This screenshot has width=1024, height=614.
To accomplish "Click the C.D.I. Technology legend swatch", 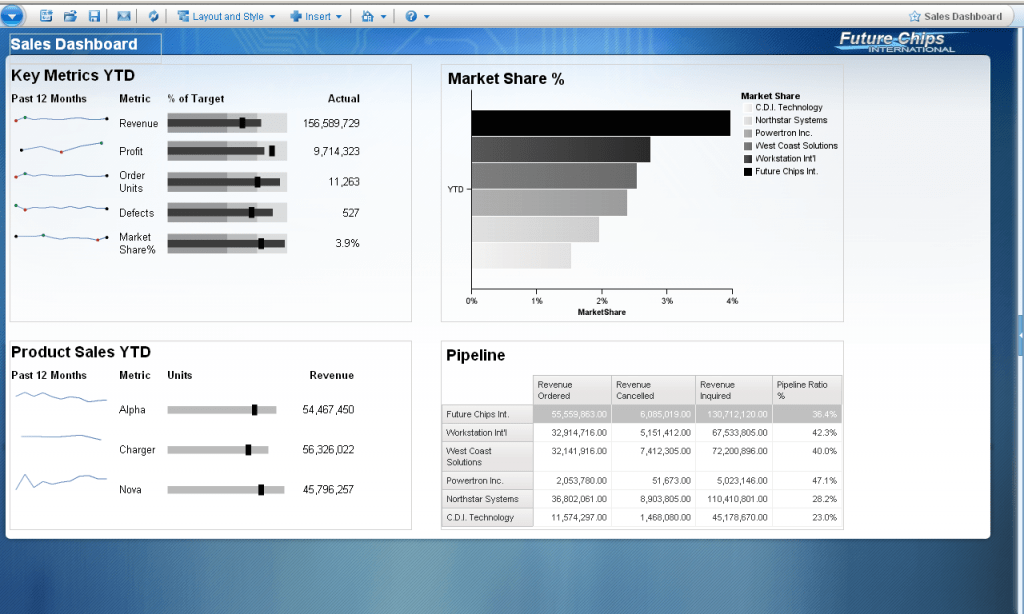I will pos(748,108).
